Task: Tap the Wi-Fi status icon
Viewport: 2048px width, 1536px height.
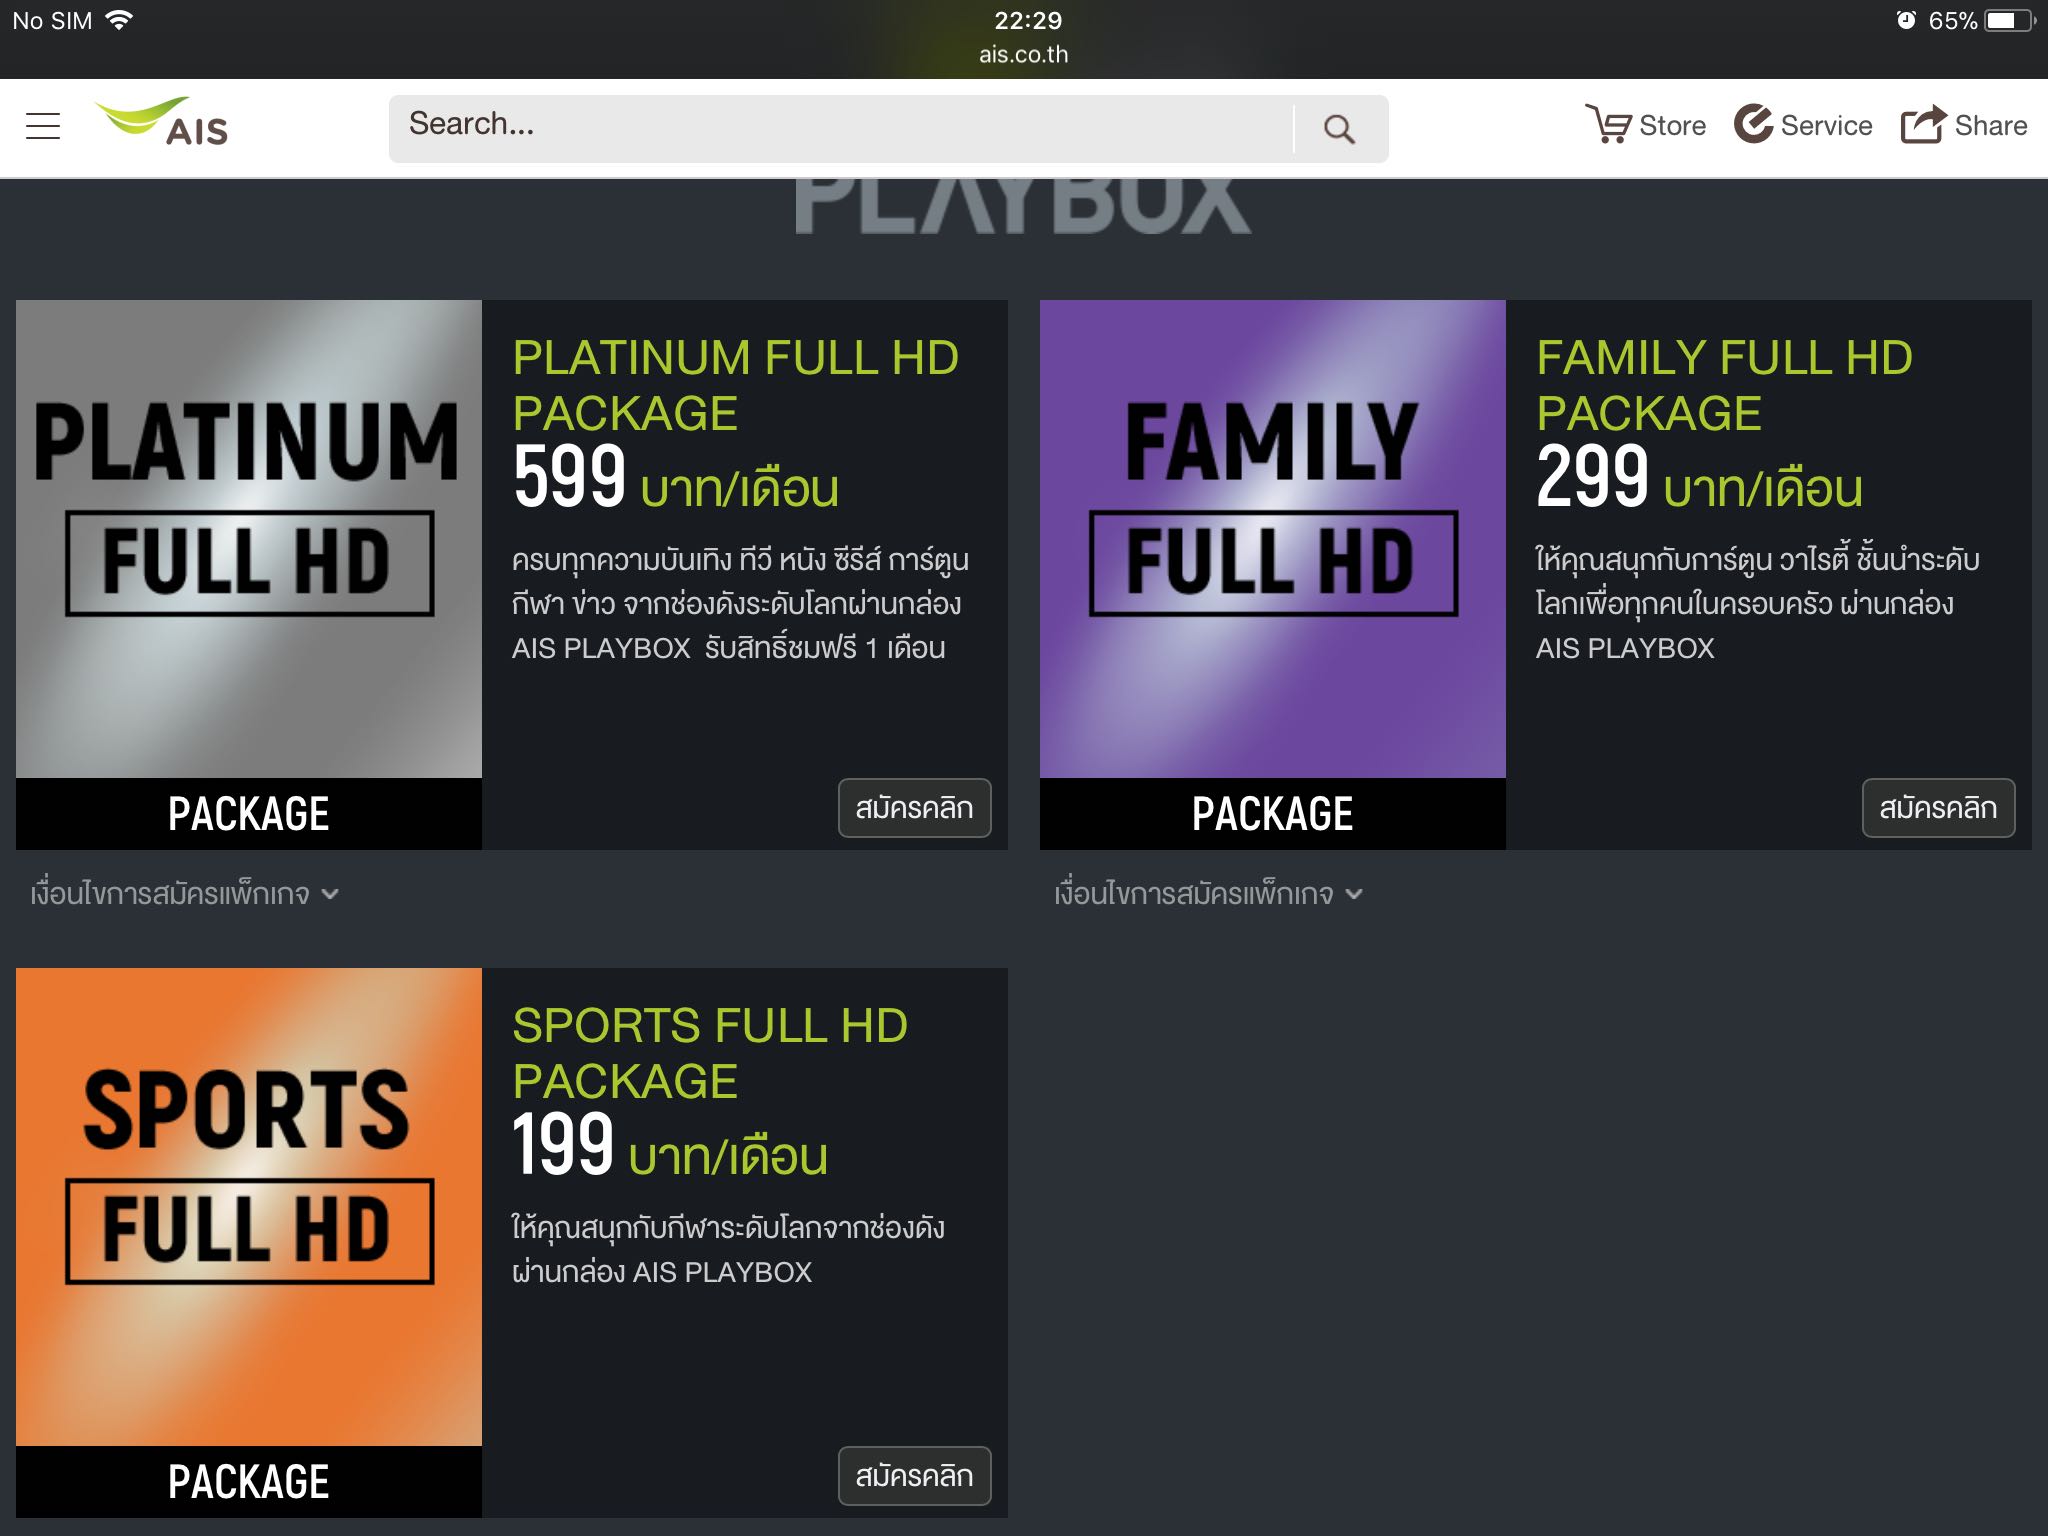Action: [119, 20]
